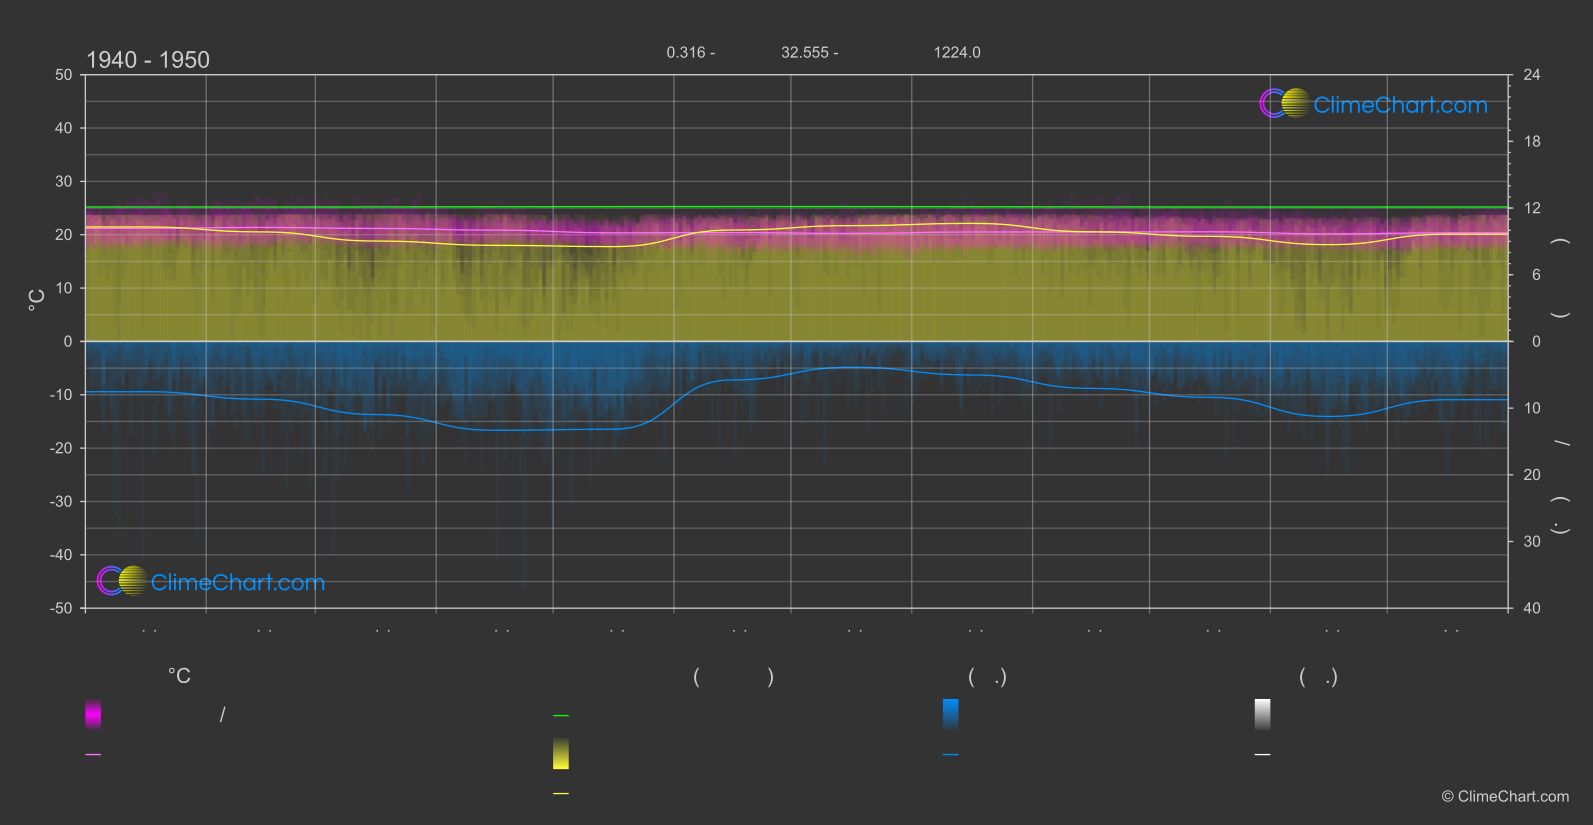Click the white gradient legend swatch
Image resolution: width=1593 pixels, height=825 pixels.
point(1263,714)
